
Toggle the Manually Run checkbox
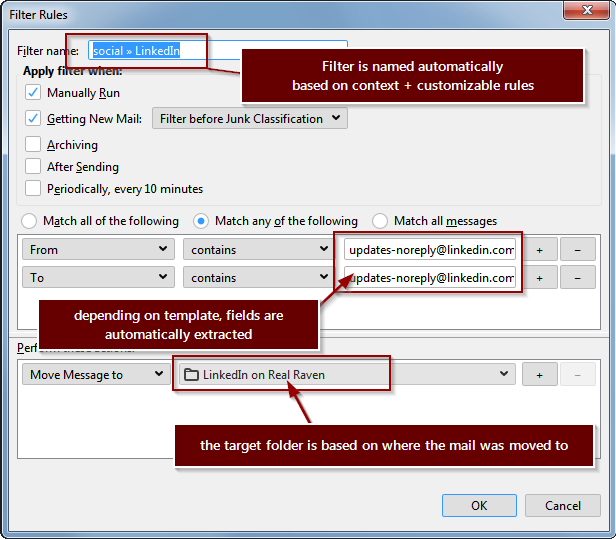pyautogui.click(x=33, y=93)
